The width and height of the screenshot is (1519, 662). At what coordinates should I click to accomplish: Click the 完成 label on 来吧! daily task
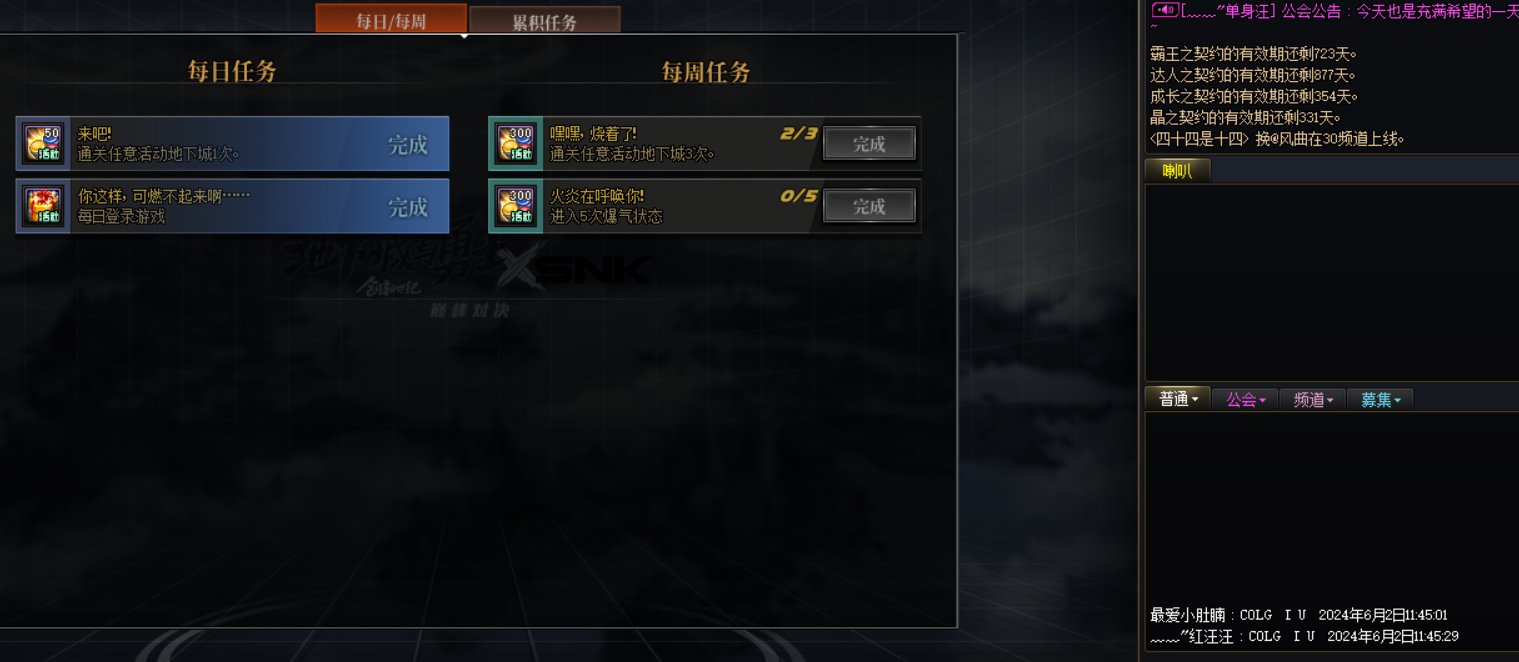[408, 145]
